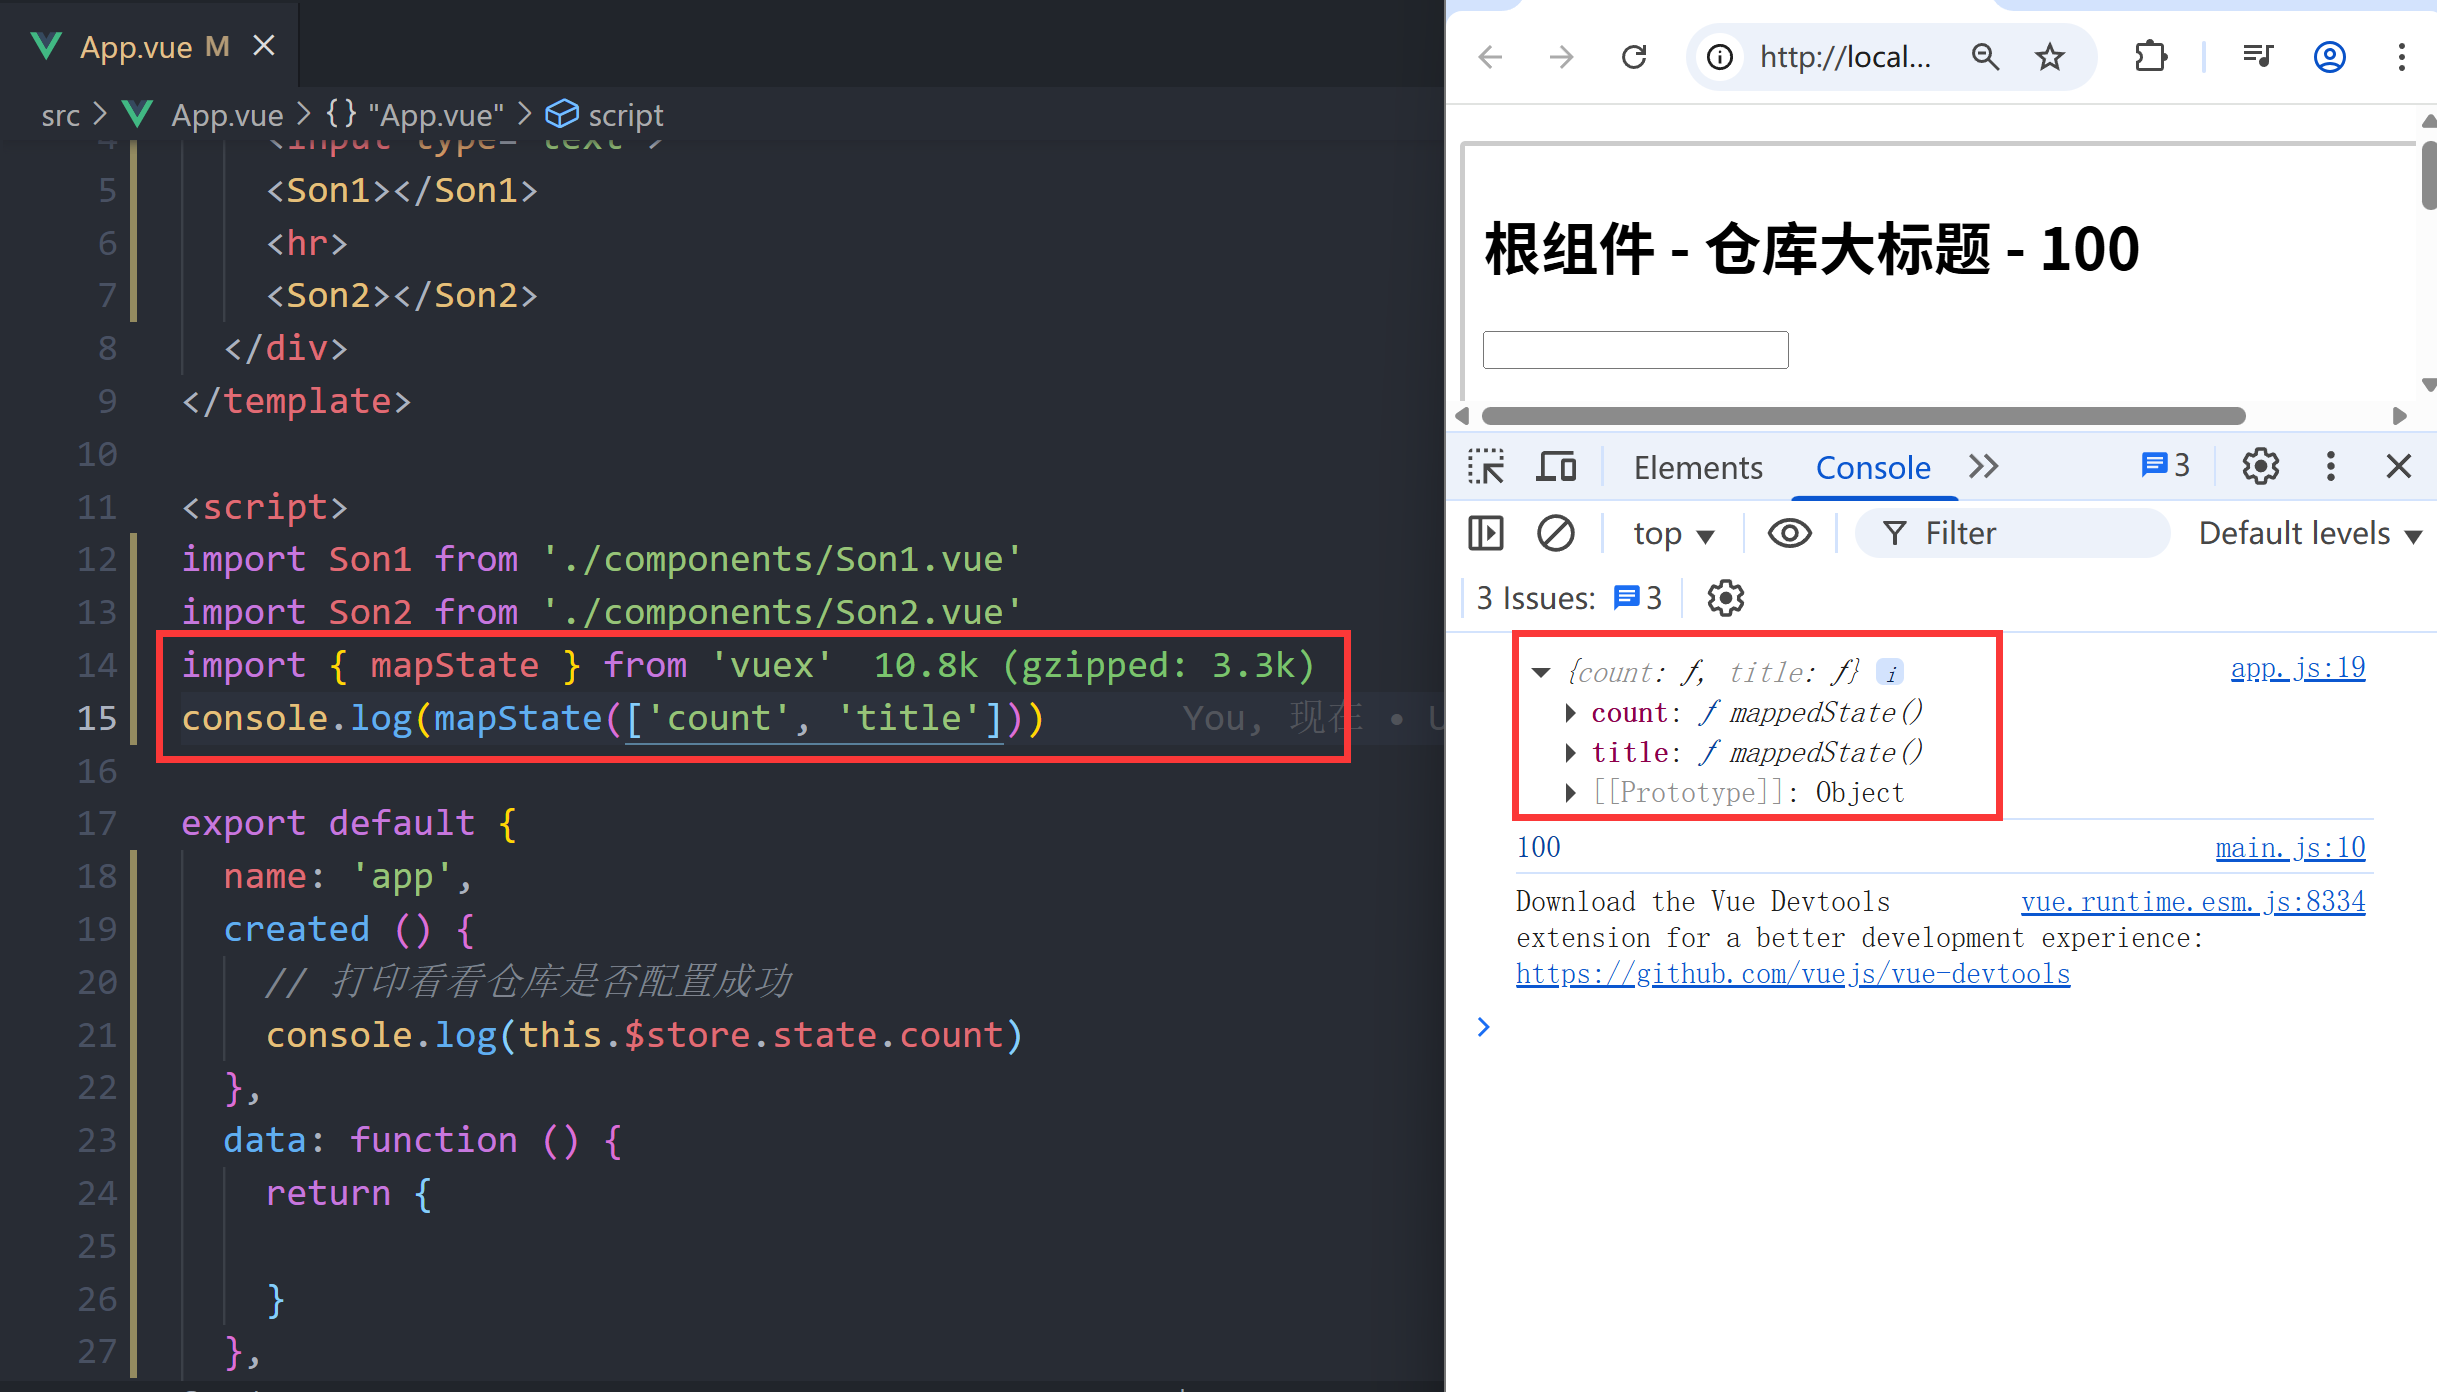This screenshot has width=2437, height=1392.
Task: Open the Default levels dropdown
Action: pos(2310,533)
